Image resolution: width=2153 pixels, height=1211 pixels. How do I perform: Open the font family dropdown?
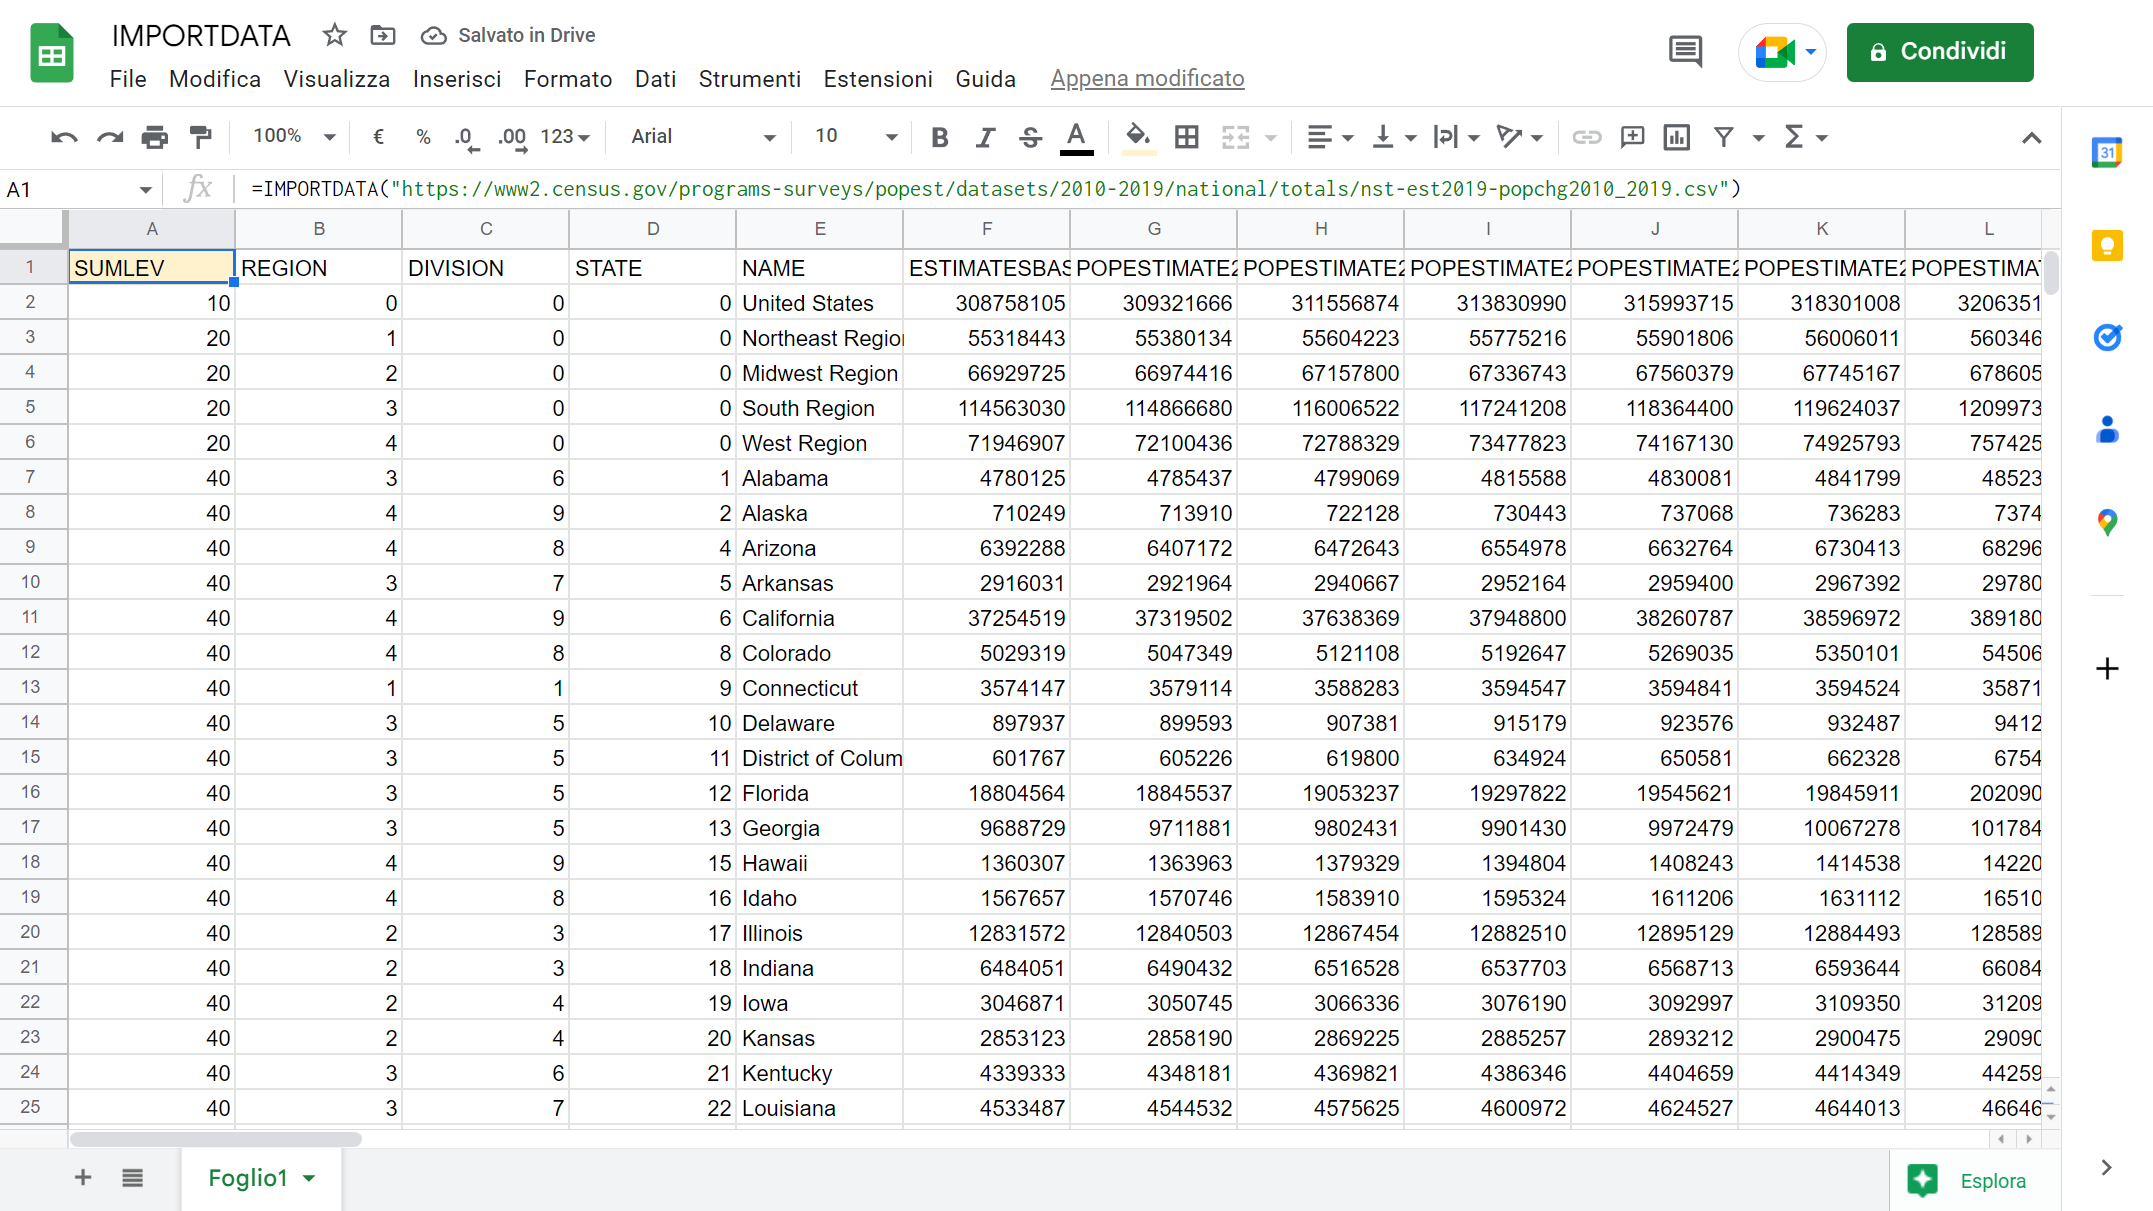pyautogui.click(x=700, y=137)
